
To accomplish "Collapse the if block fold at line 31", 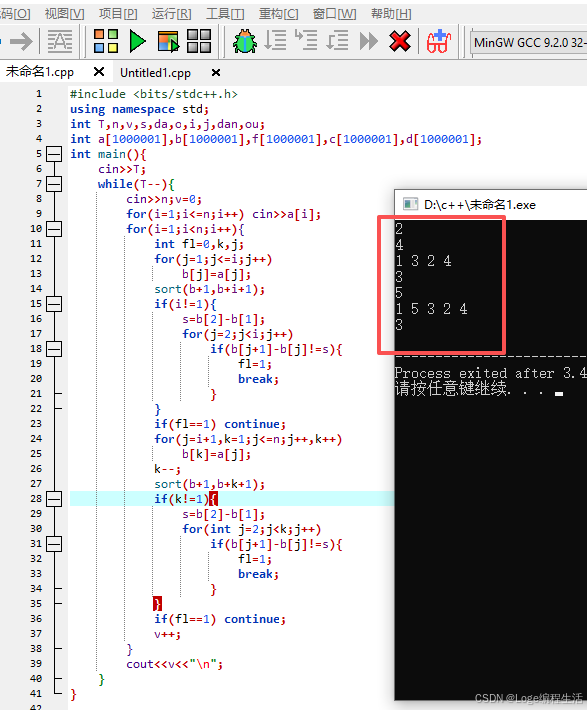I will (x=54, y=543).
